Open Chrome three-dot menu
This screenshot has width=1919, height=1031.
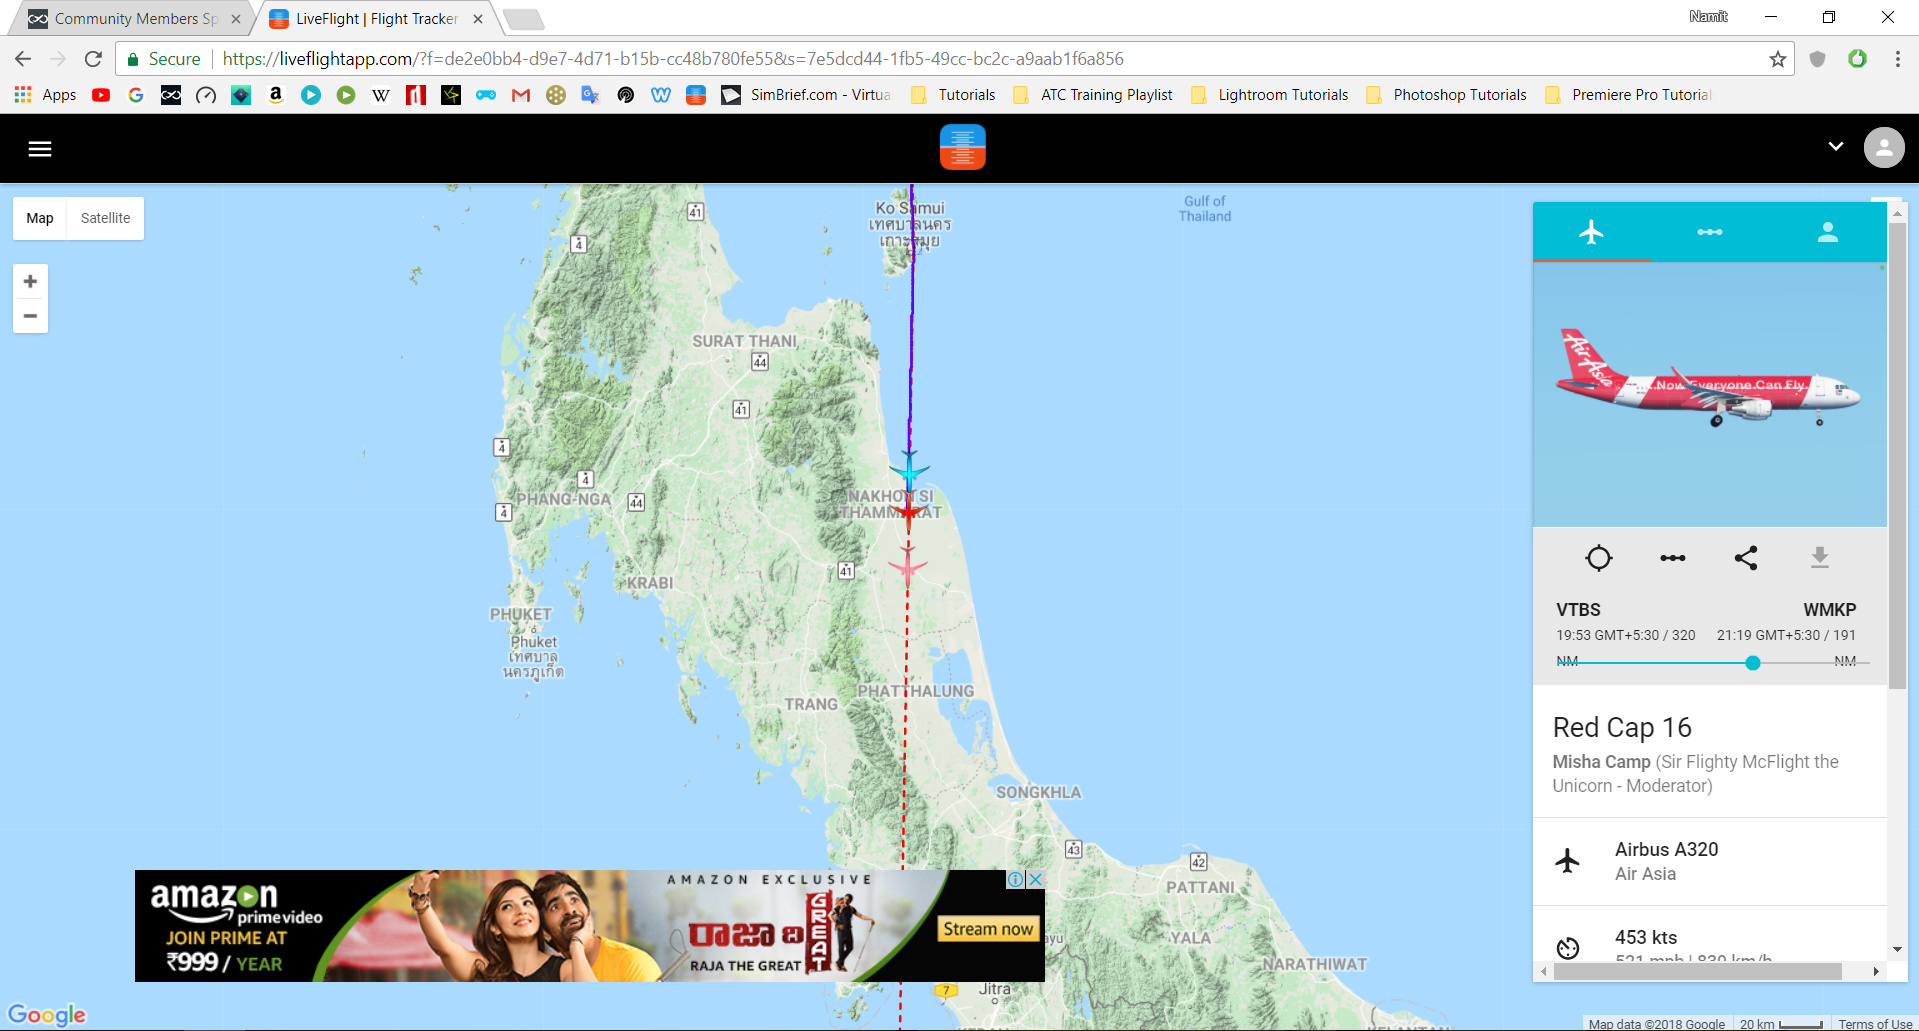pos(1897,59)
